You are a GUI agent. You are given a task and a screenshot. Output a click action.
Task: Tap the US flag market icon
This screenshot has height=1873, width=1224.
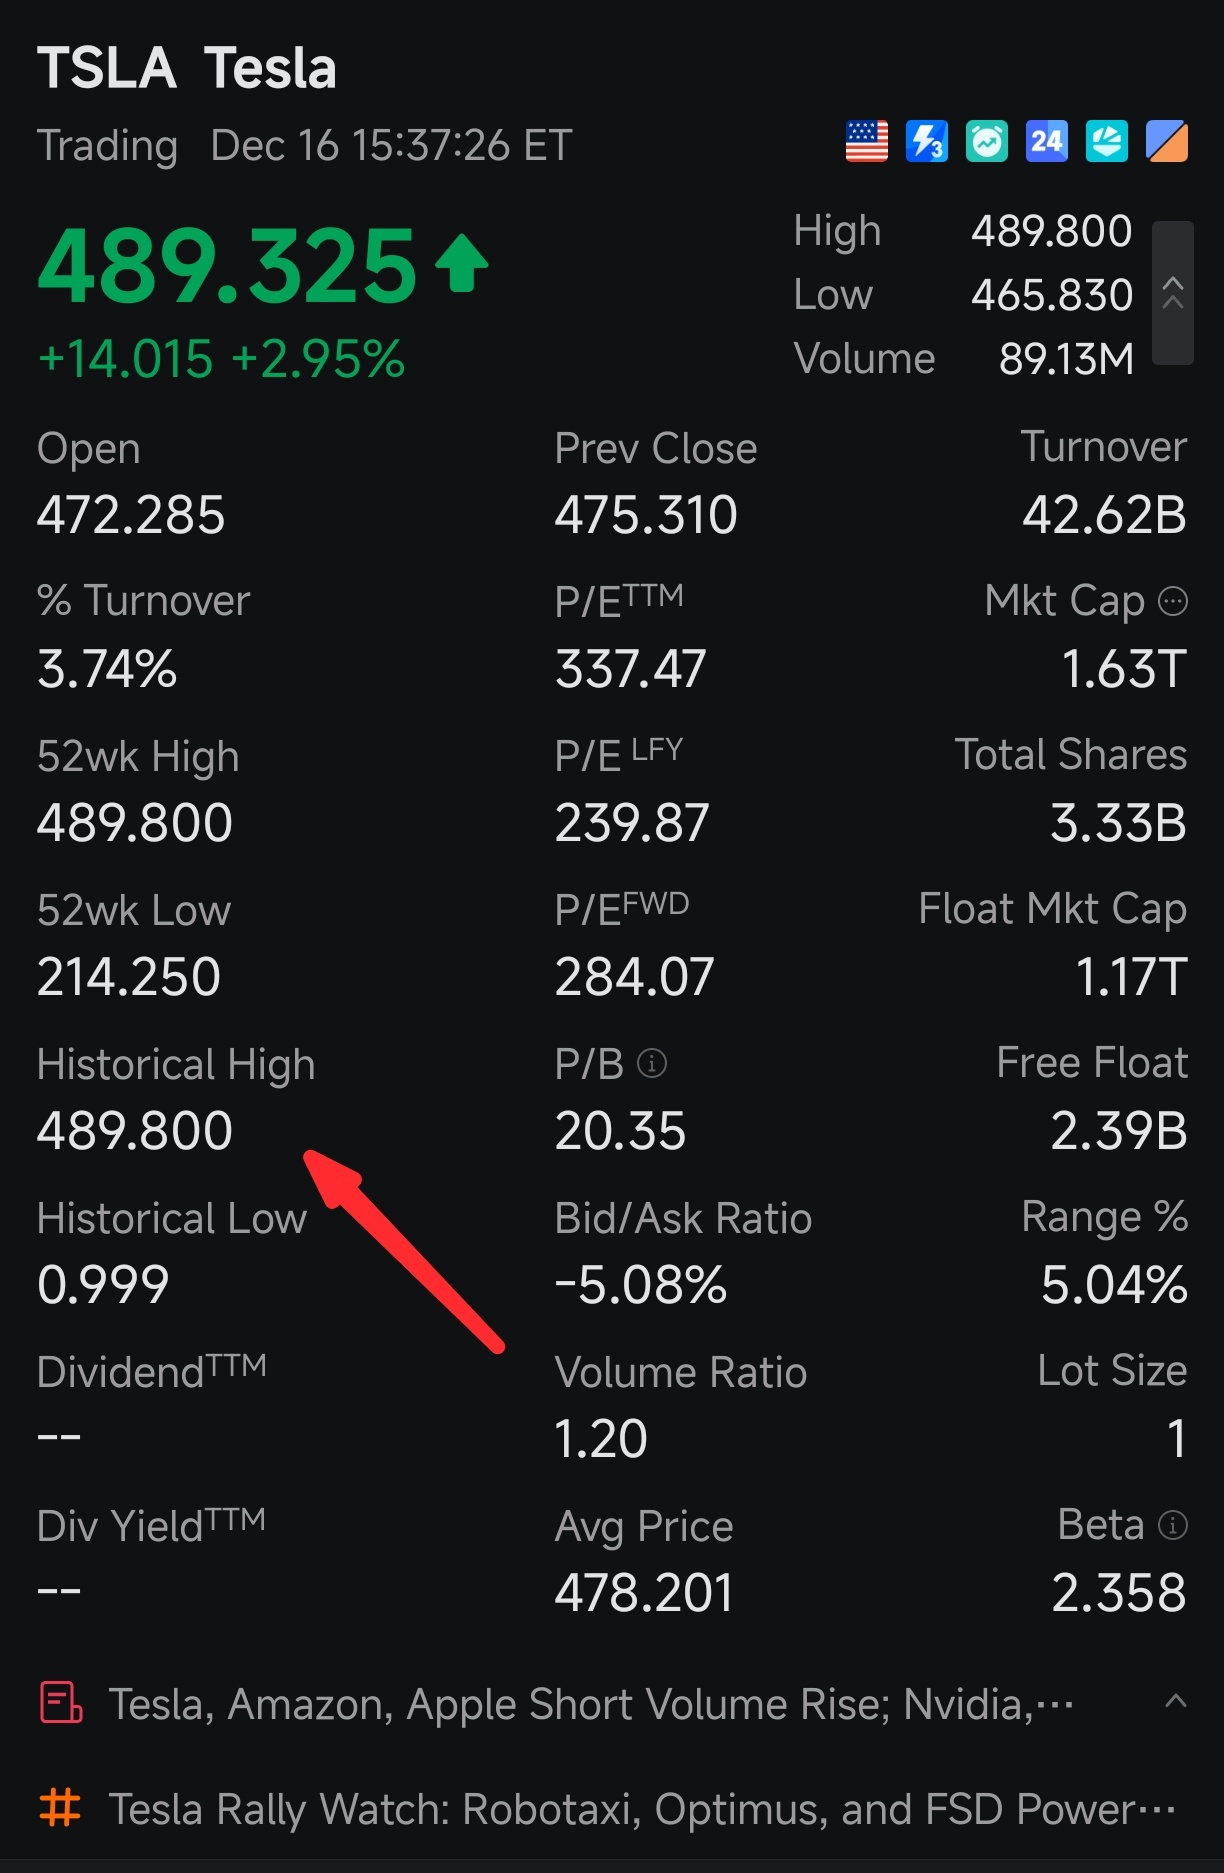pyautogui.click(x=866, y=142)
